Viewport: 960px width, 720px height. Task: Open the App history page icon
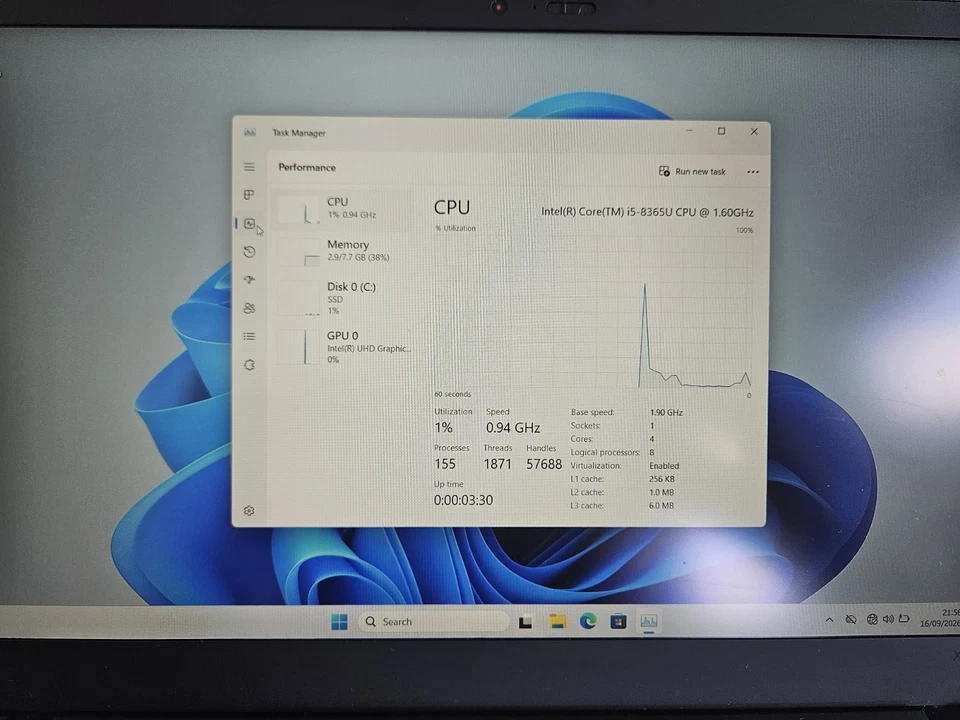[x=249, y=252]
